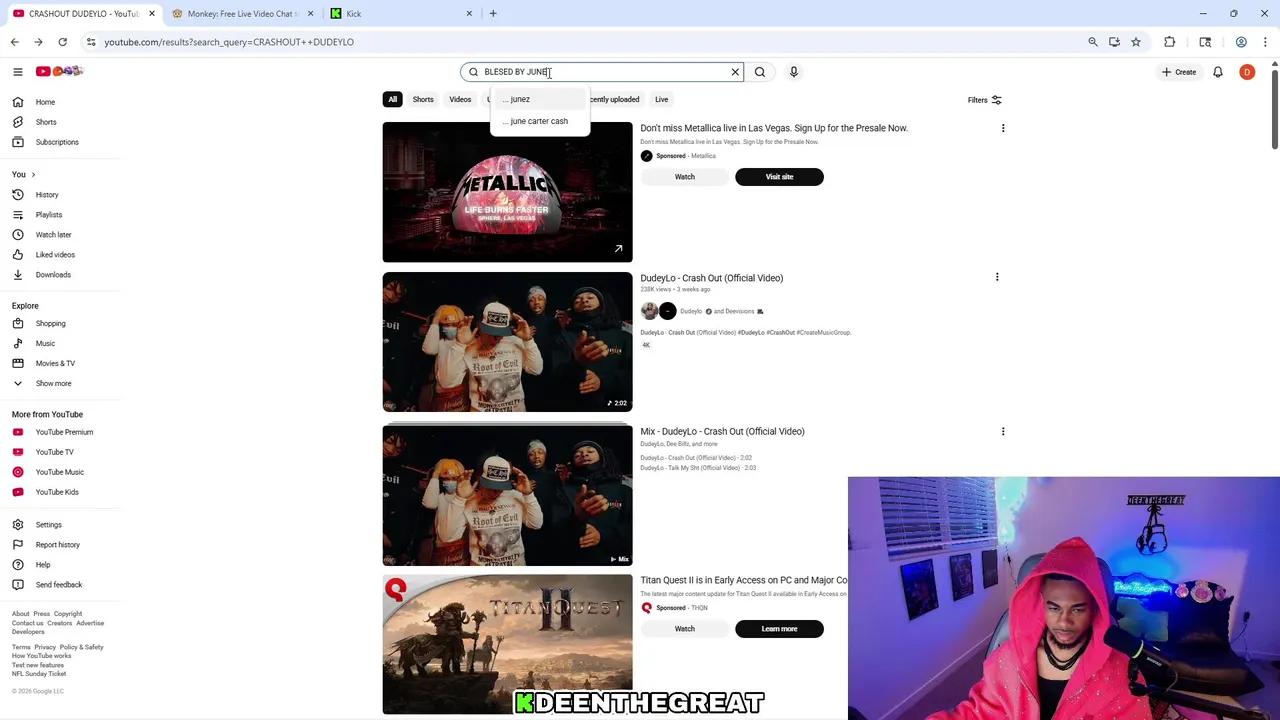Open the Titan Quest II ad thumbnail

click(x=507, y=645)
